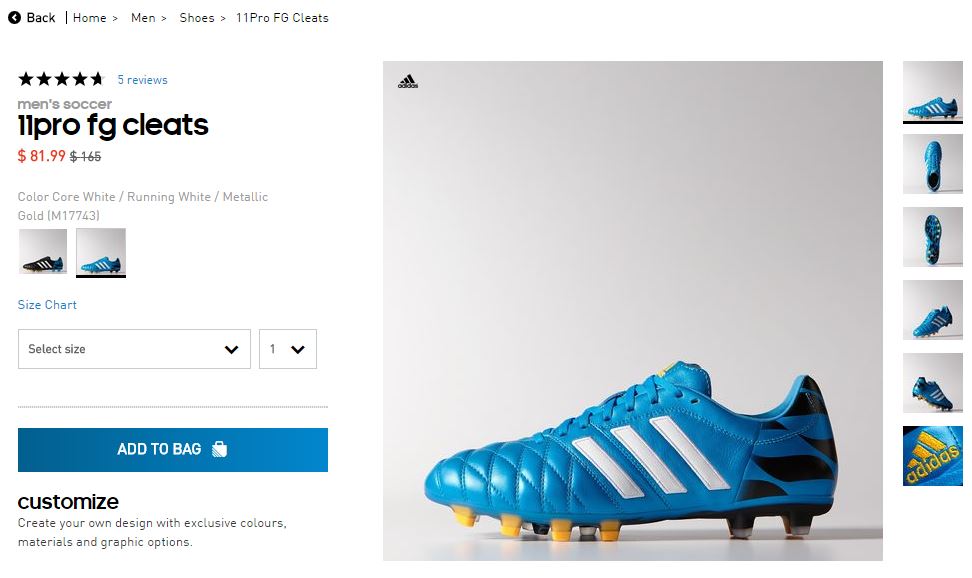Image resolution: width=972 pixels, height=578 pixels.
Task: Select the black colorway swatch
Action: [x=43, y=251]
